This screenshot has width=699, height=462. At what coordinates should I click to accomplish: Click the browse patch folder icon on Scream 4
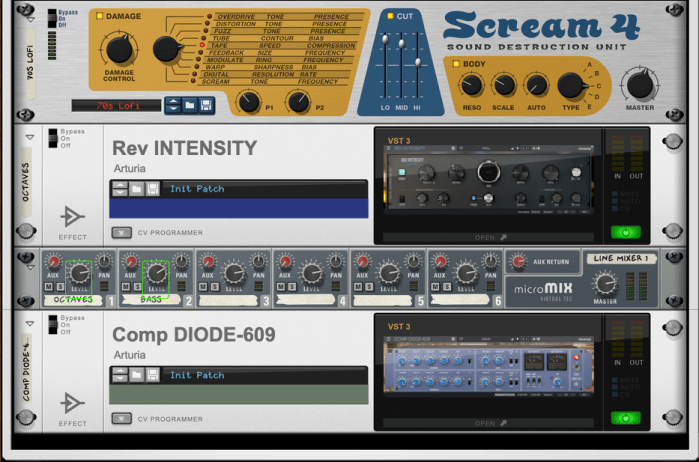click(x=190, y=104)
